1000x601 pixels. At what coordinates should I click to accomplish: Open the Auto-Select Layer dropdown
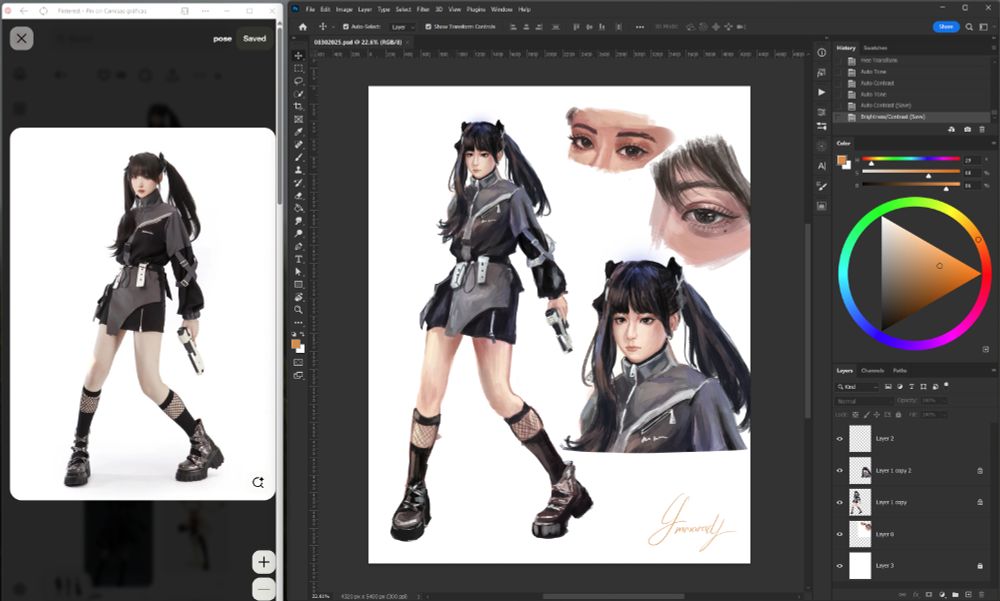(x=402, y=27)
